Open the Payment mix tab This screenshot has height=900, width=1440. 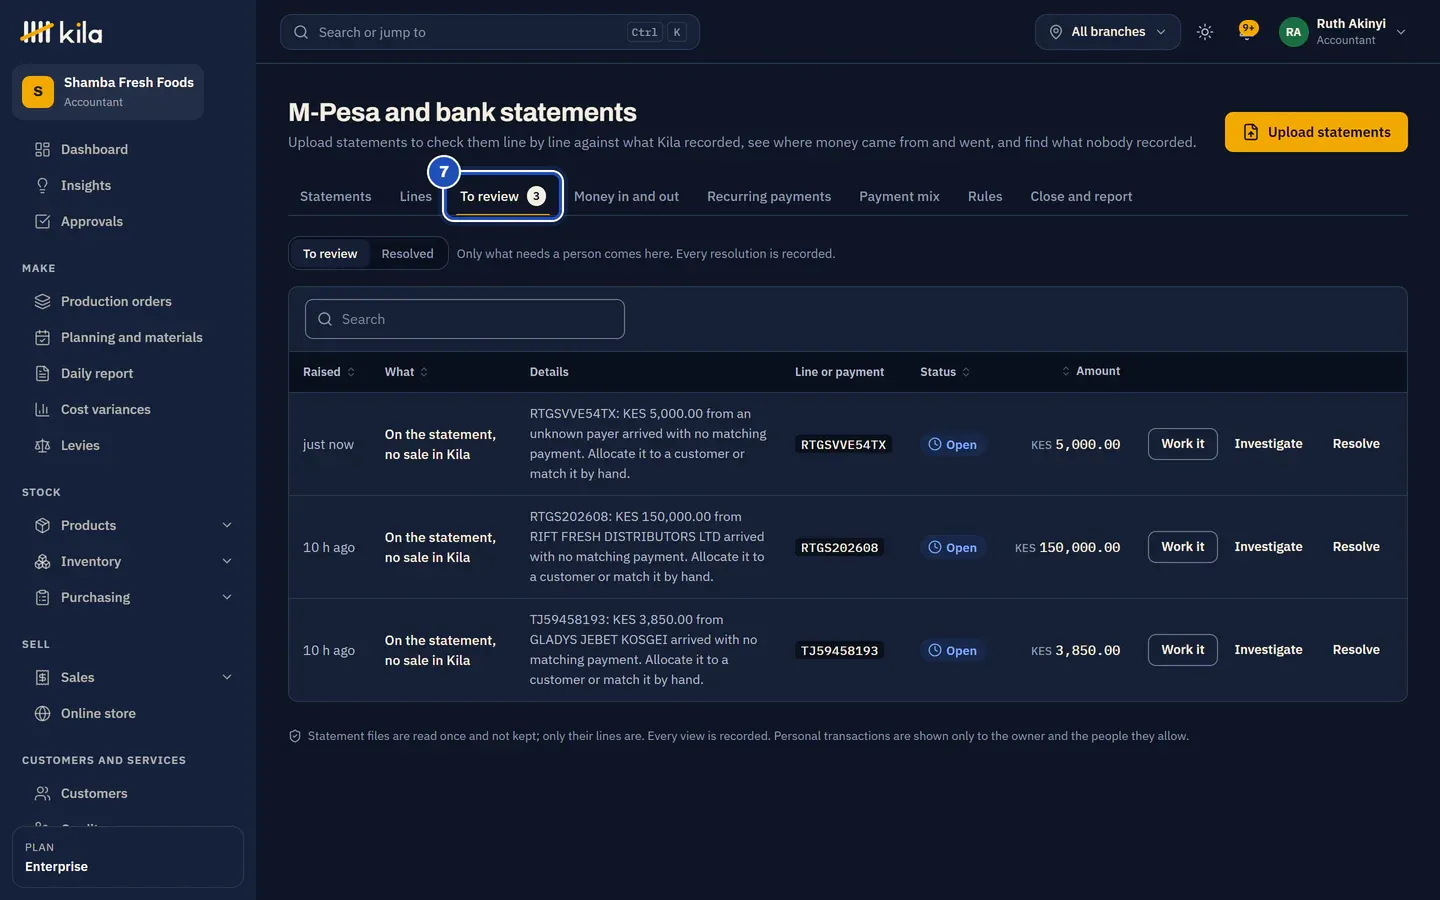pos(899,196)
